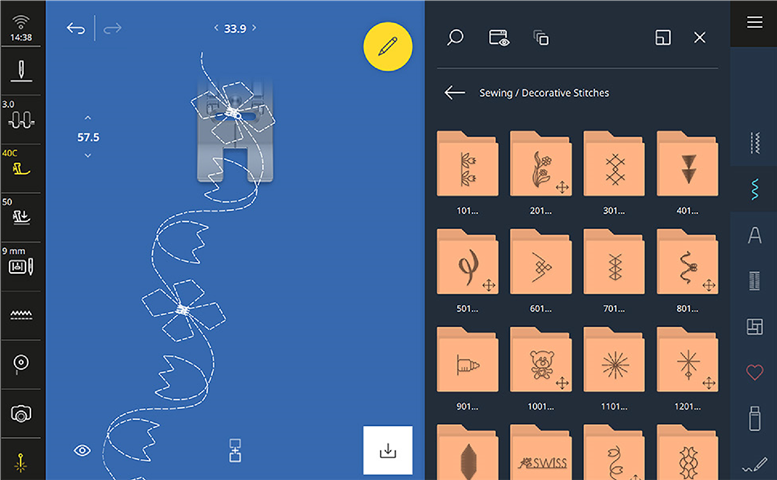777x480 pixels.
Task: Open stitch folder 301 cross stitches
Action: click(614, 163)
